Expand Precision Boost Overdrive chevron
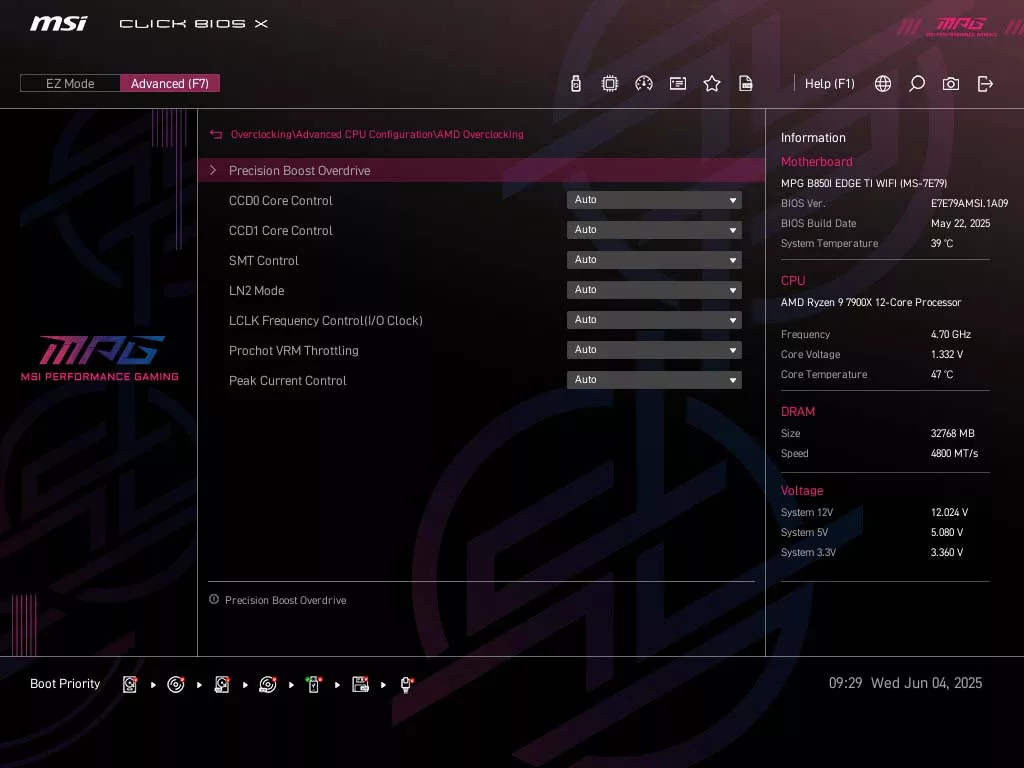 click(213, 170)
